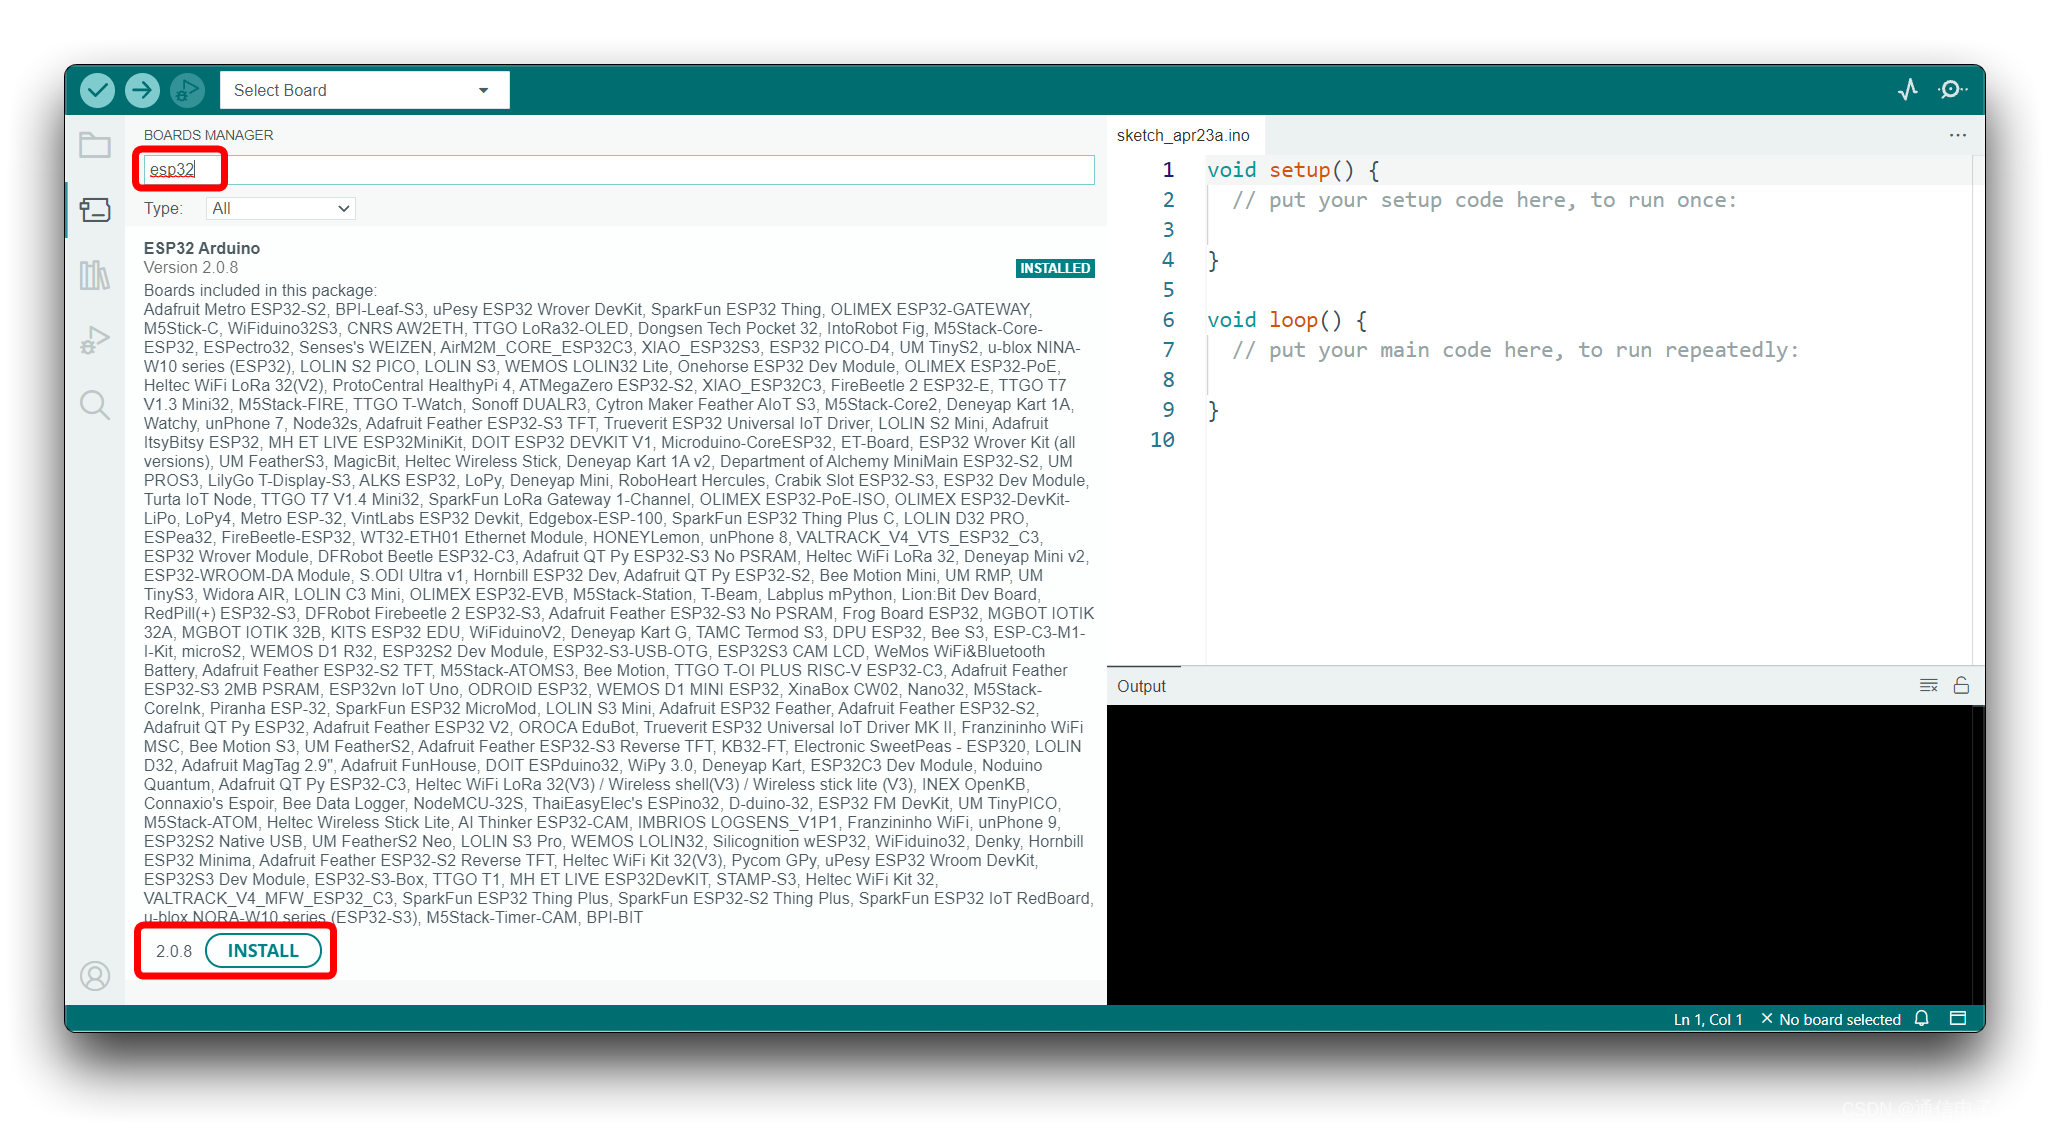Toggle the output scroll lock
This screenshot has height=1129, width=2050.
click(1961, 686)
